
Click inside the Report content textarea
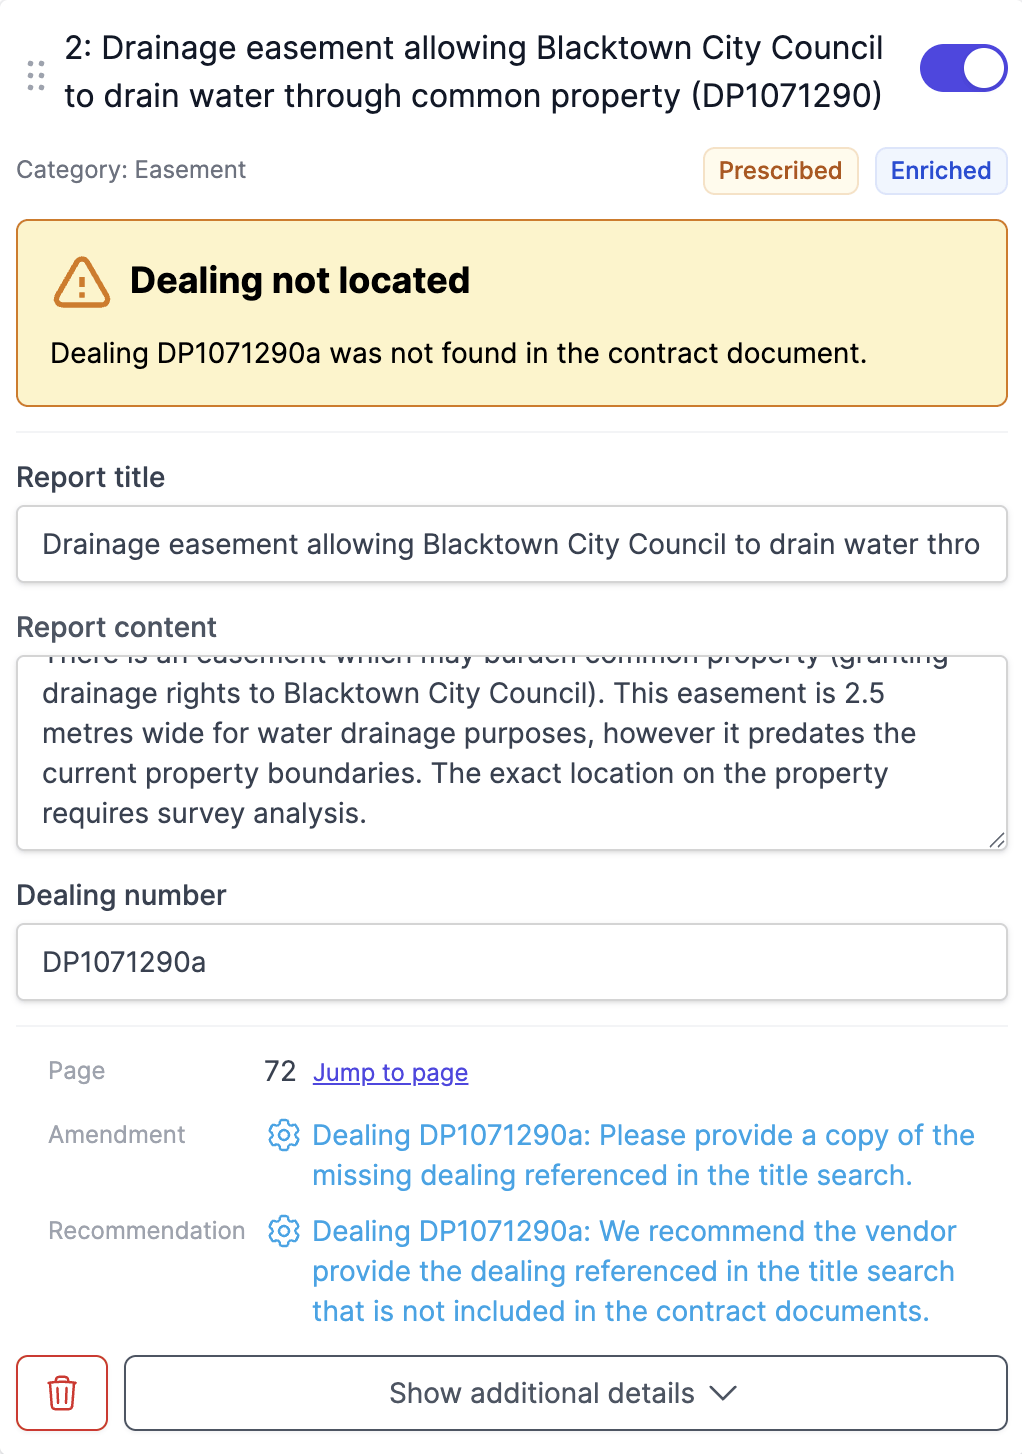(x=511, y=753)
